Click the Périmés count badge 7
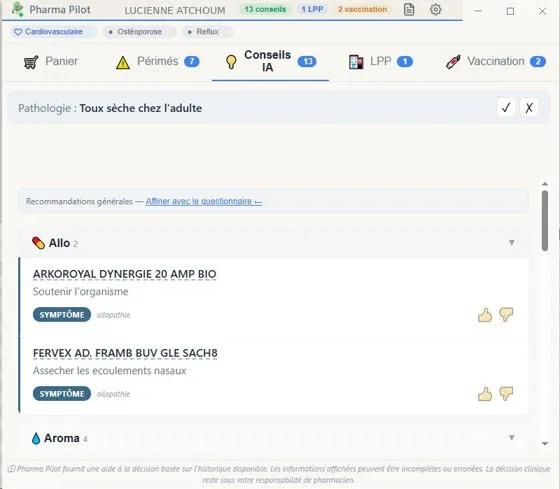This screenshot has width=560, height=489. [192, 62]
